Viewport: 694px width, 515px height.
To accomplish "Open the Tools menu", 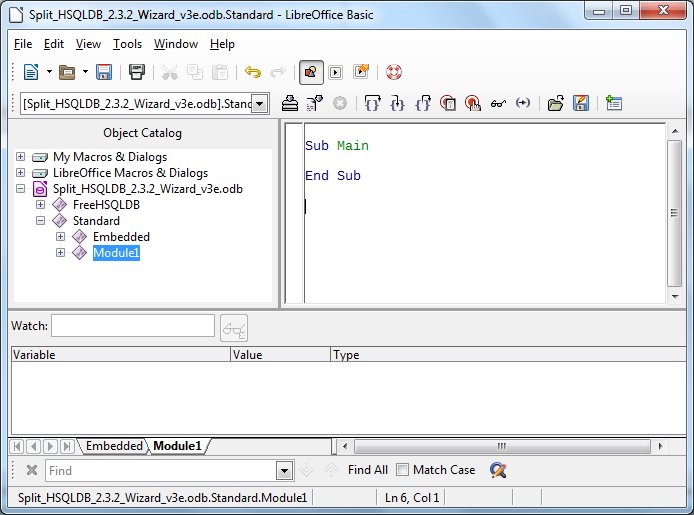I will coord(127,44).
